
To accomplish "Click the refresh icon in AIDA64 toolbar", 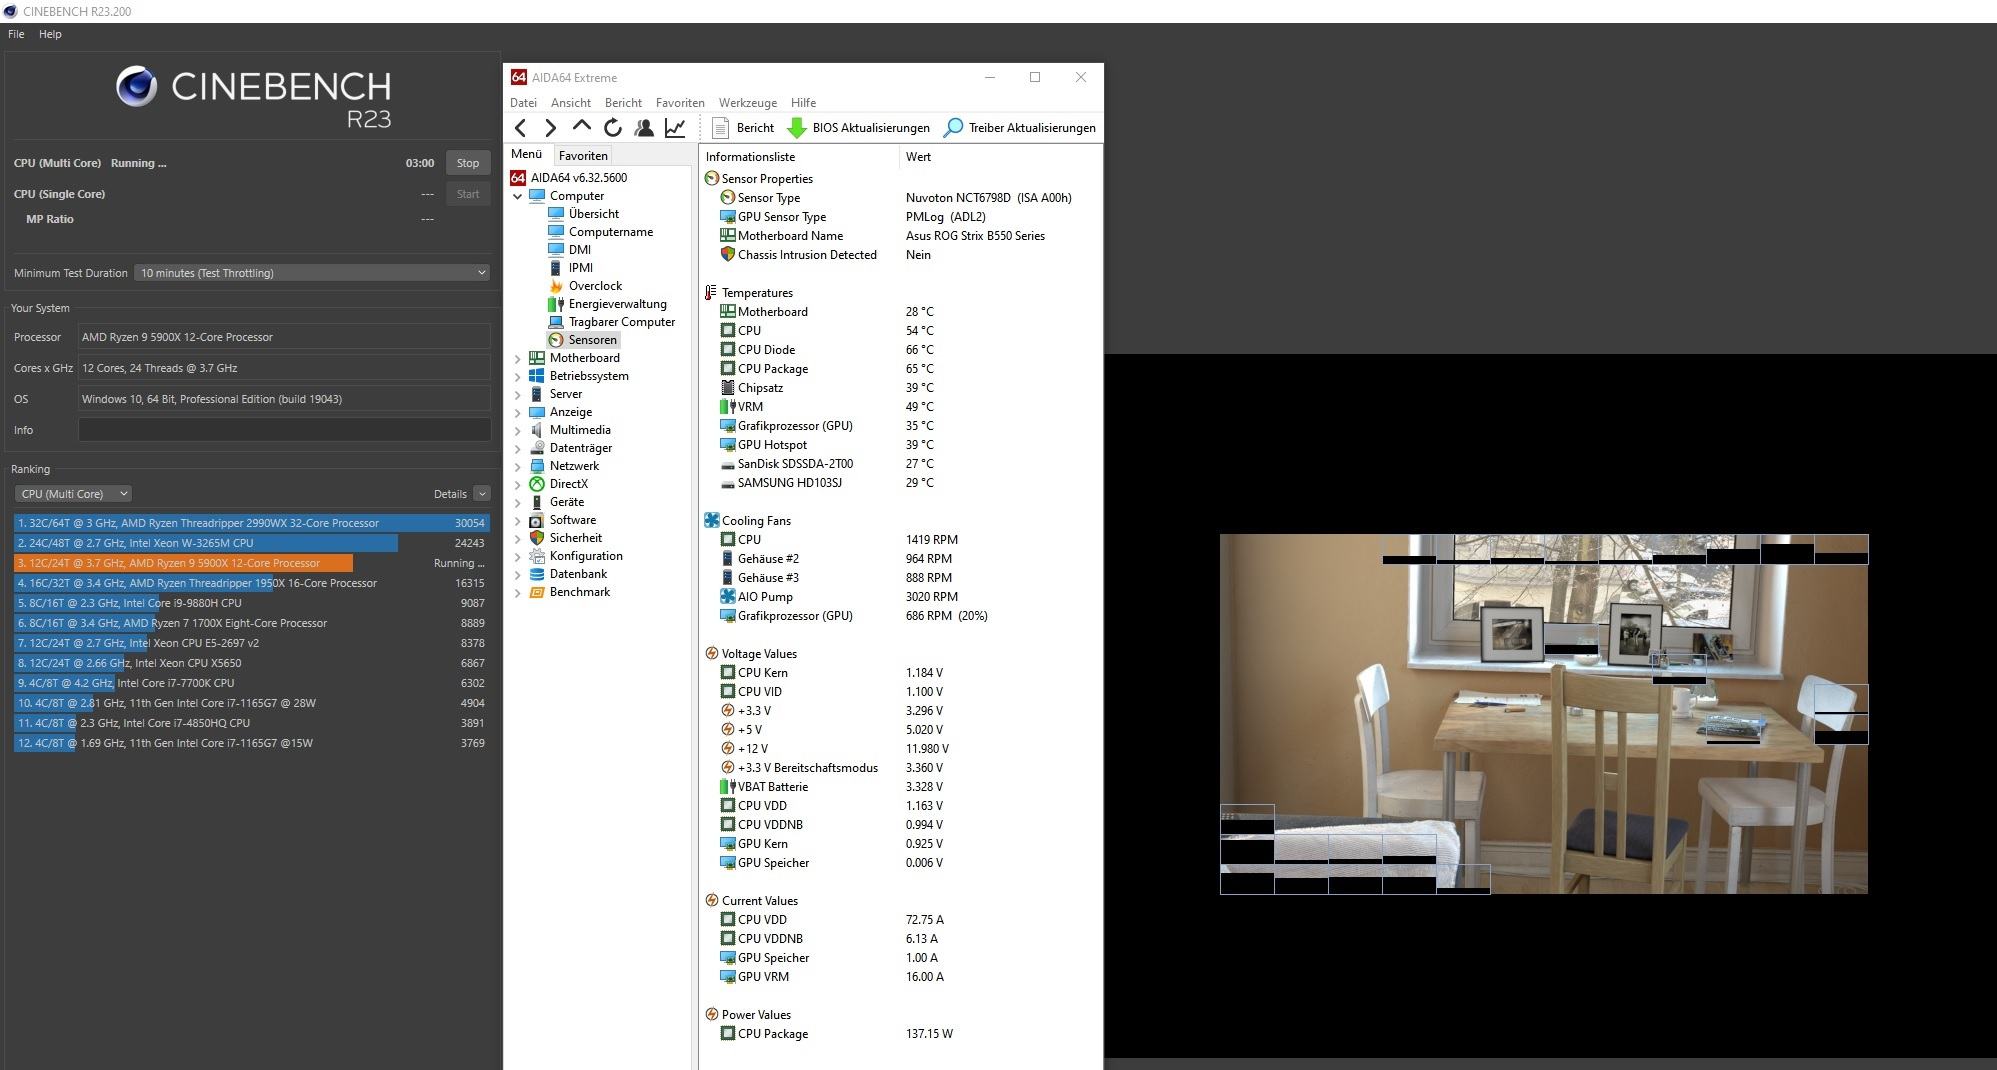I will pos(612,128).
